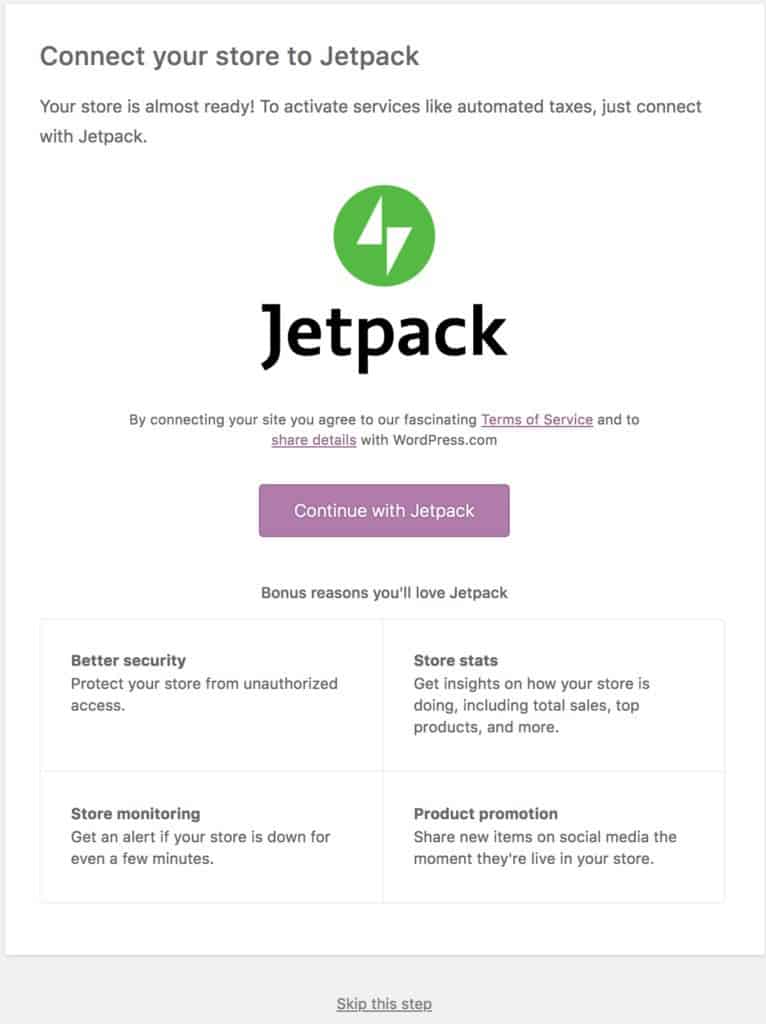The width and height of the screenshot is (766, 1024).
Task: Open the Terms of Service link
Action: [x=537, y=420]
